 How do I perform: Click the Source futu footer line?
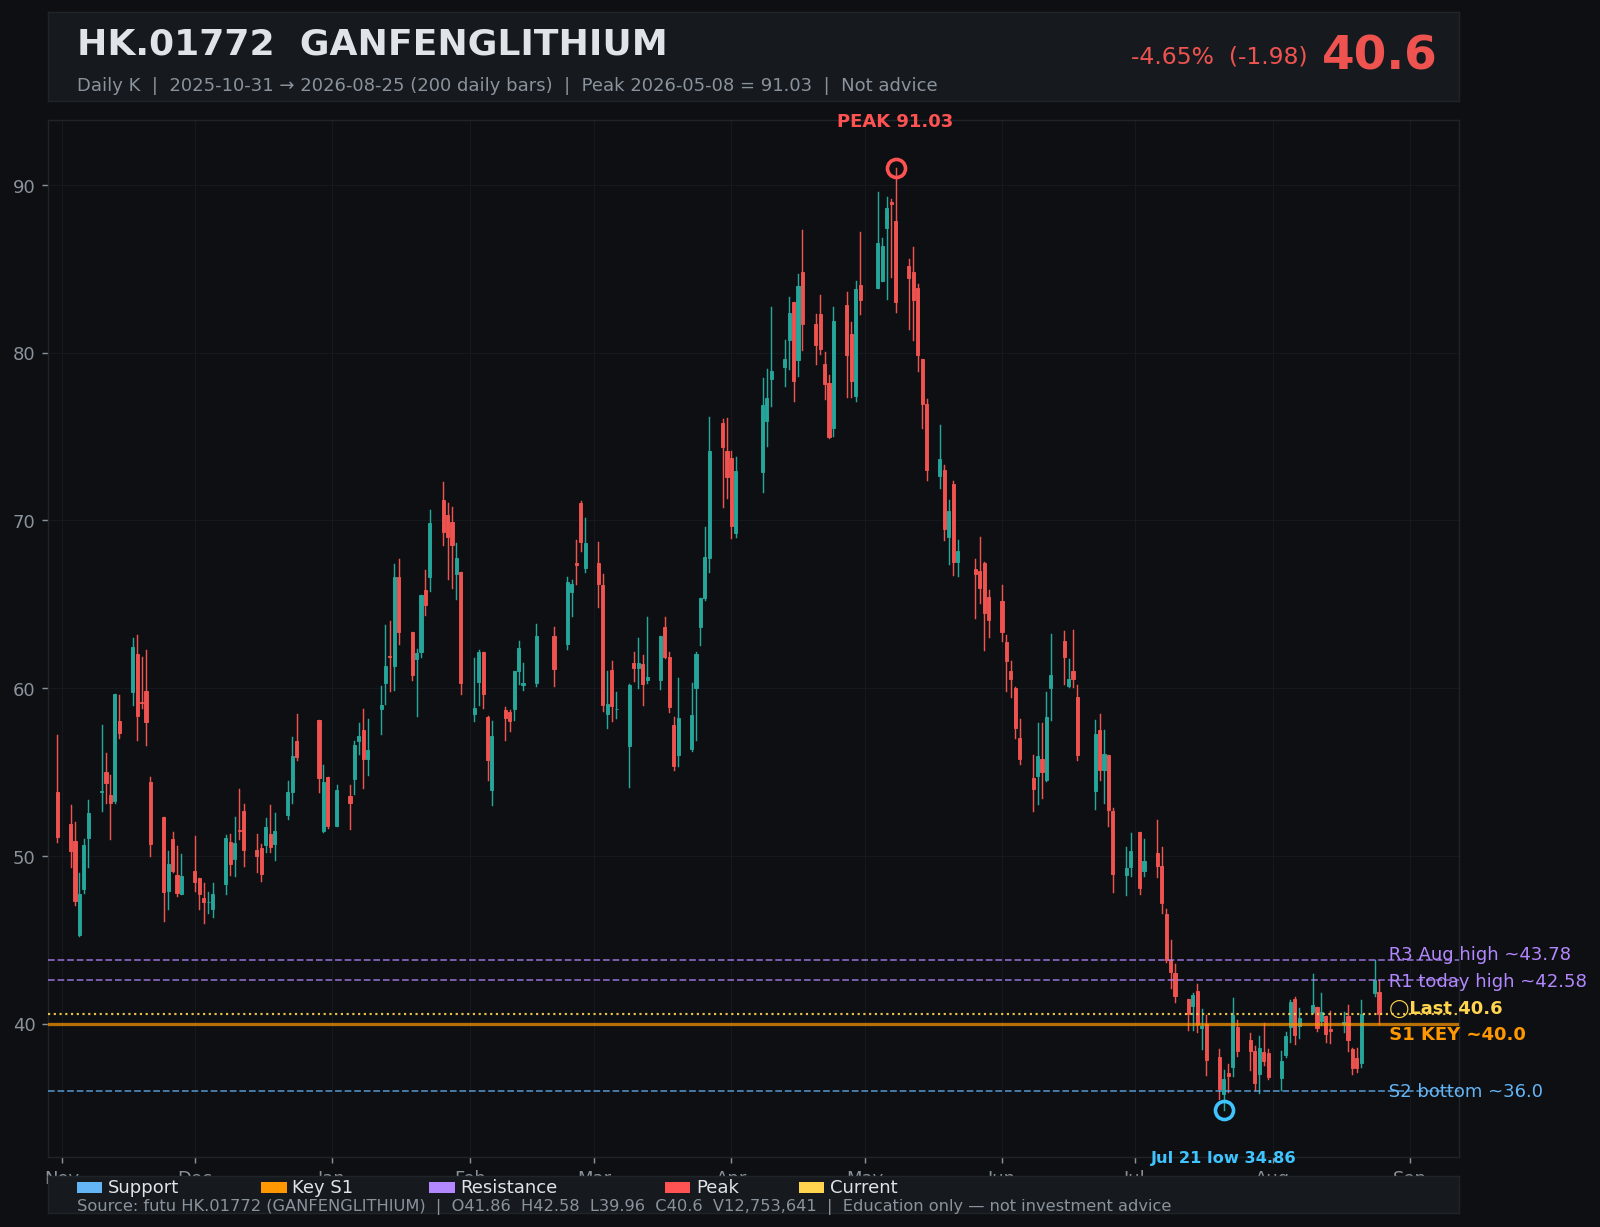pyautogui.click(x=624, y=1206)
